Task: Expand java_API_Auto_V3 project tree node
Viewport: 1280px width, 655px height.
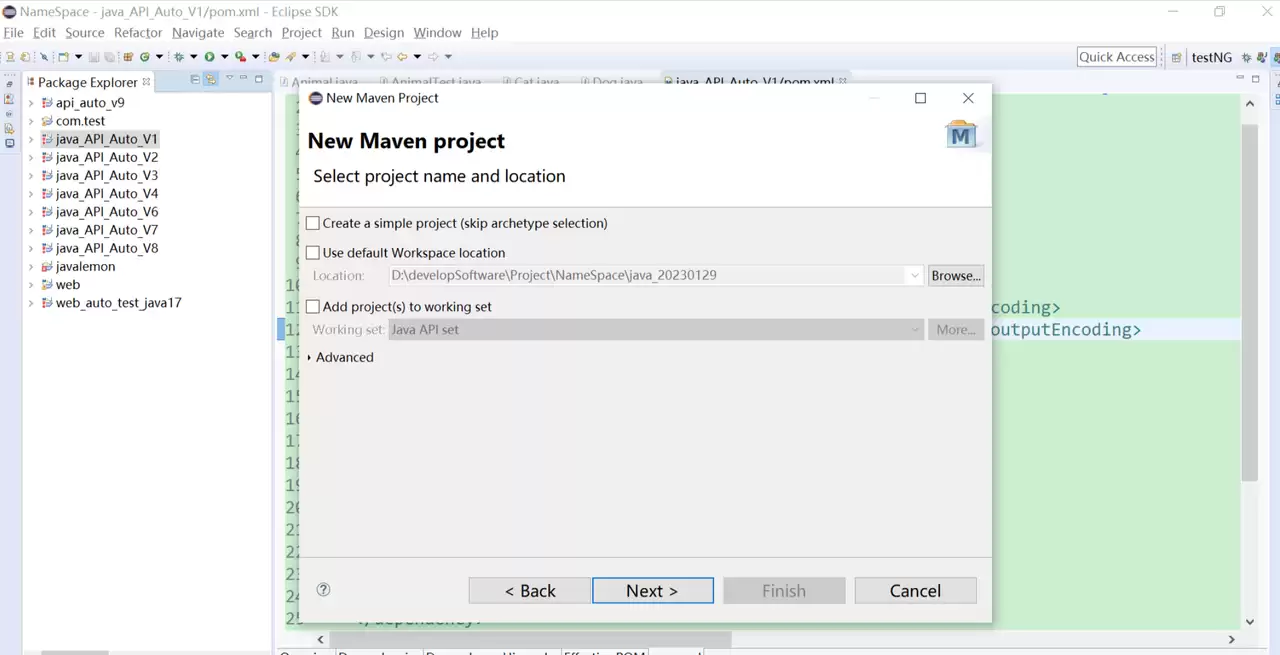Action: [x=31, y=176]
